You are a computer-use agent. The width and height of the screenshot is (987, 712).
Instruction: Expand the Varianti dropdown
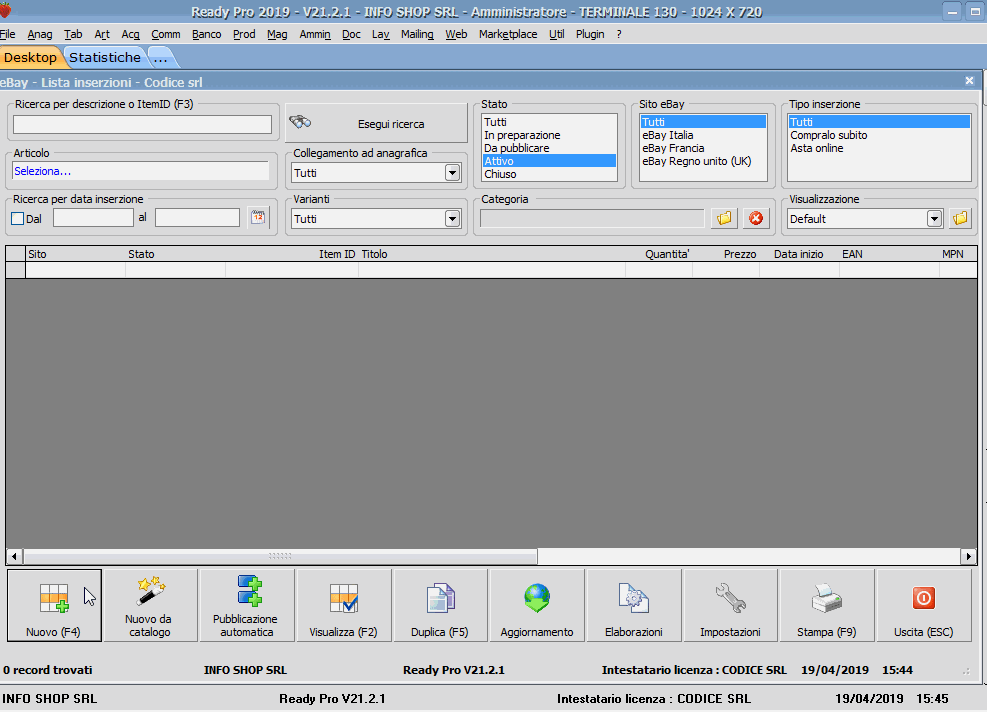coord(452,218)
